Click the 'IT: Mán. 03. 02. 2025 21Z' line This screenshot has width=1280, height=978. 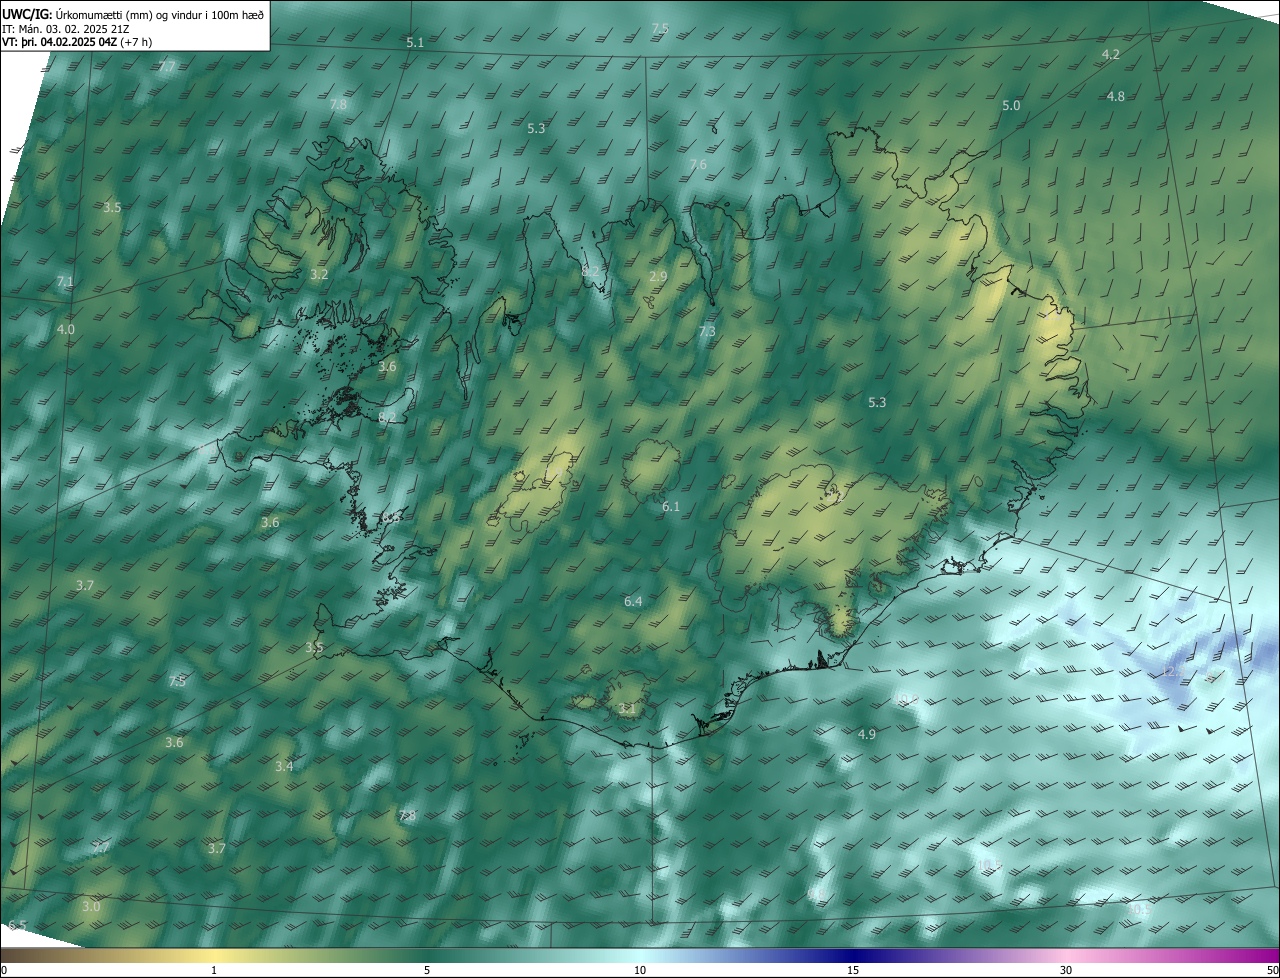65,29
